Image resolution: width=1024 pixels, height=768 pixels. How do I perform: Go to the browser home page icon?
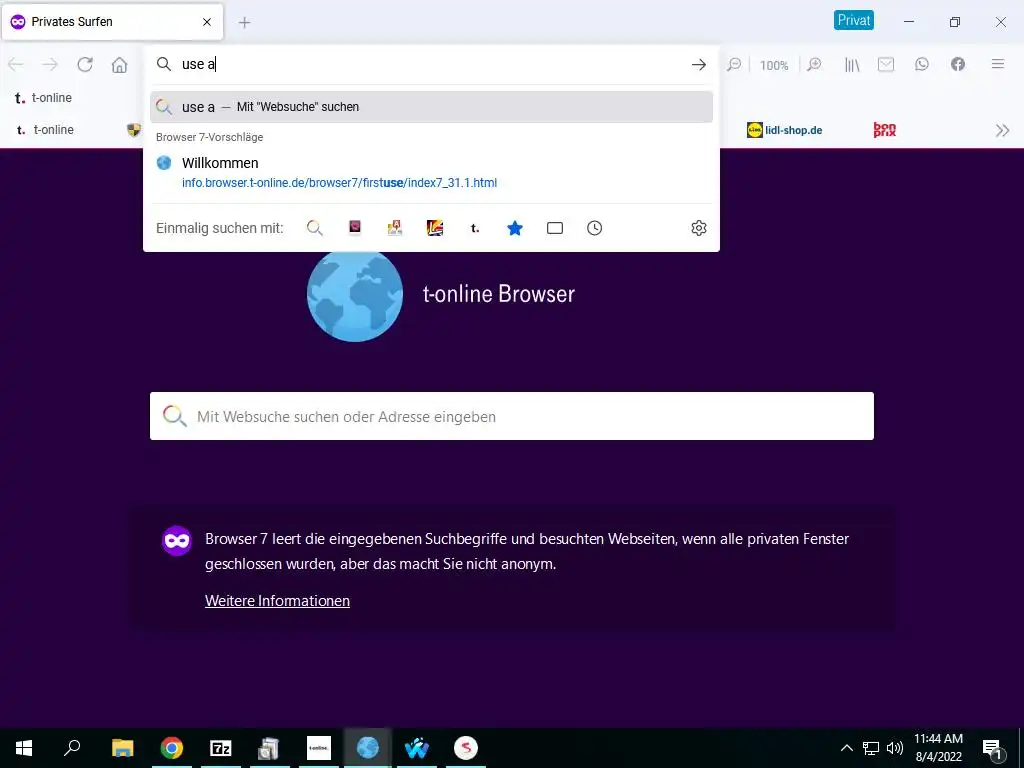pos(120,64)
